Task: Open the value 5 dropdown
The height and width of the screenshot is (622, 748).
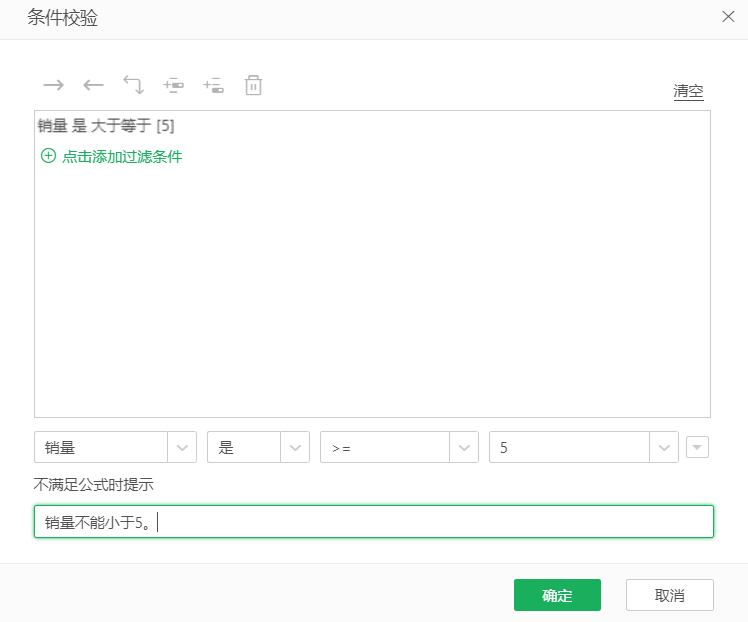Action: [664, 447]
